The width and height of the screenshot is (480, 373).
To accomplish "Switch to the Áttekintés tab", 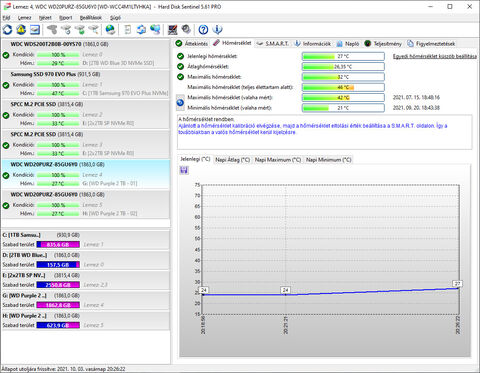I will 192,44.
